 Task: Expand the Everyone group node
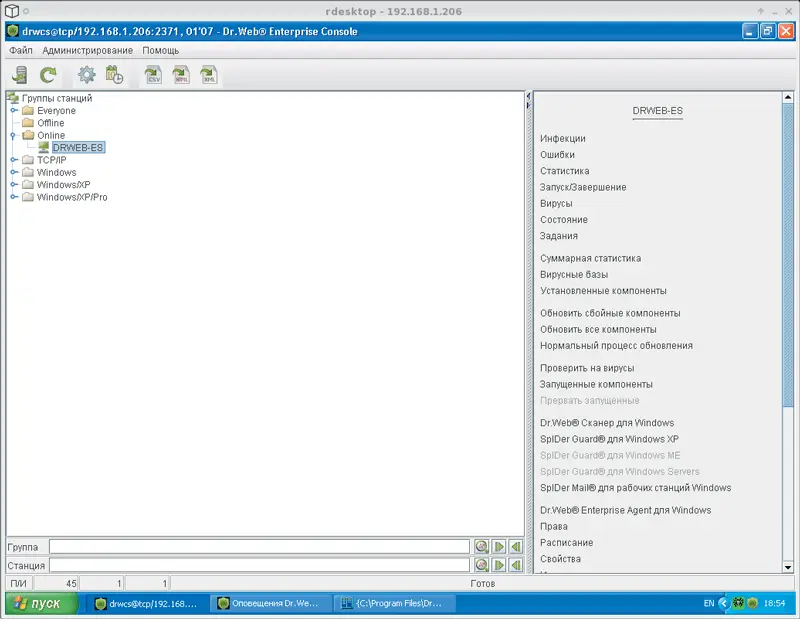coord(14,110)
